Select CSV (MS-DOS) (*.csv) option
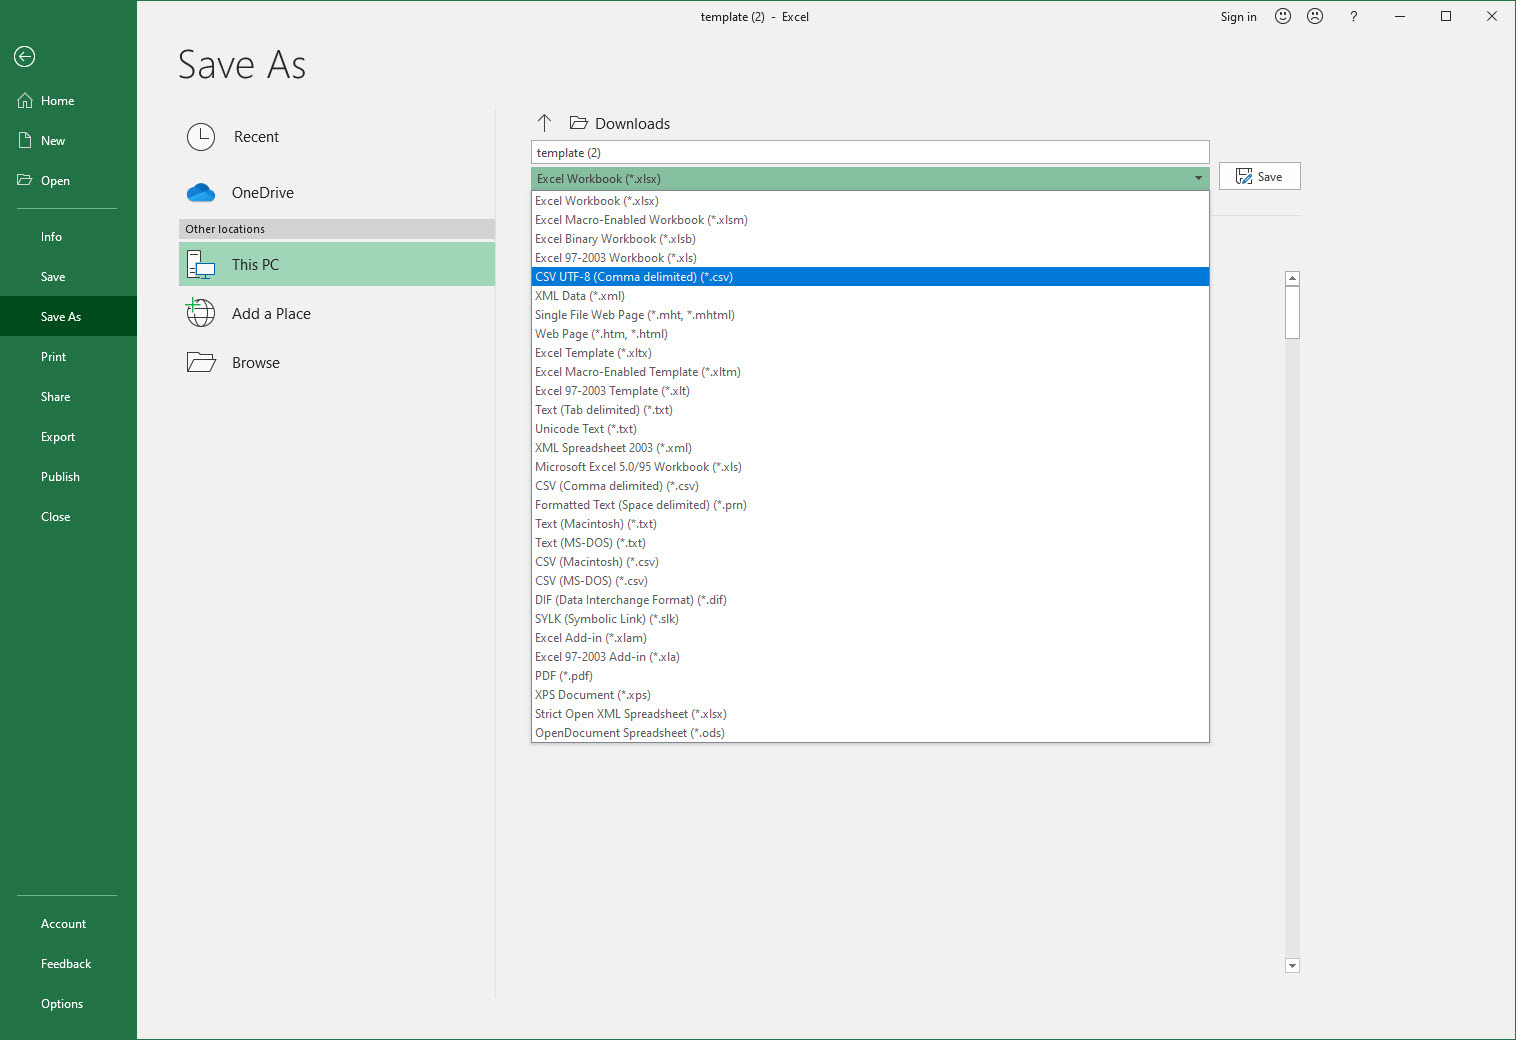This screenshot has height=1040, width=1516. click(870, 581)
